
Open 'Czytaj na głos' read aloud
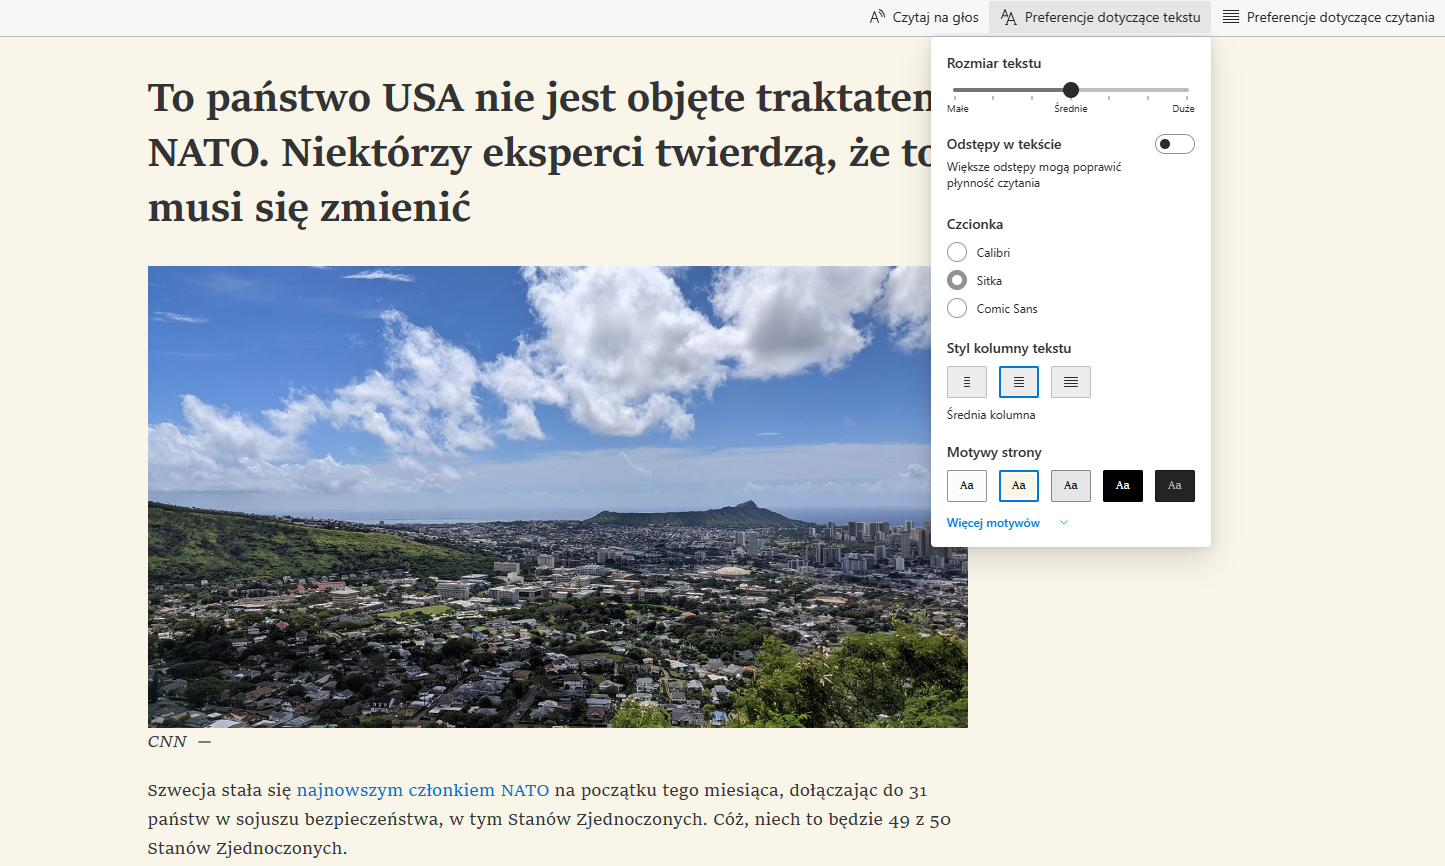pyautogui.click(x=925, y=17)
